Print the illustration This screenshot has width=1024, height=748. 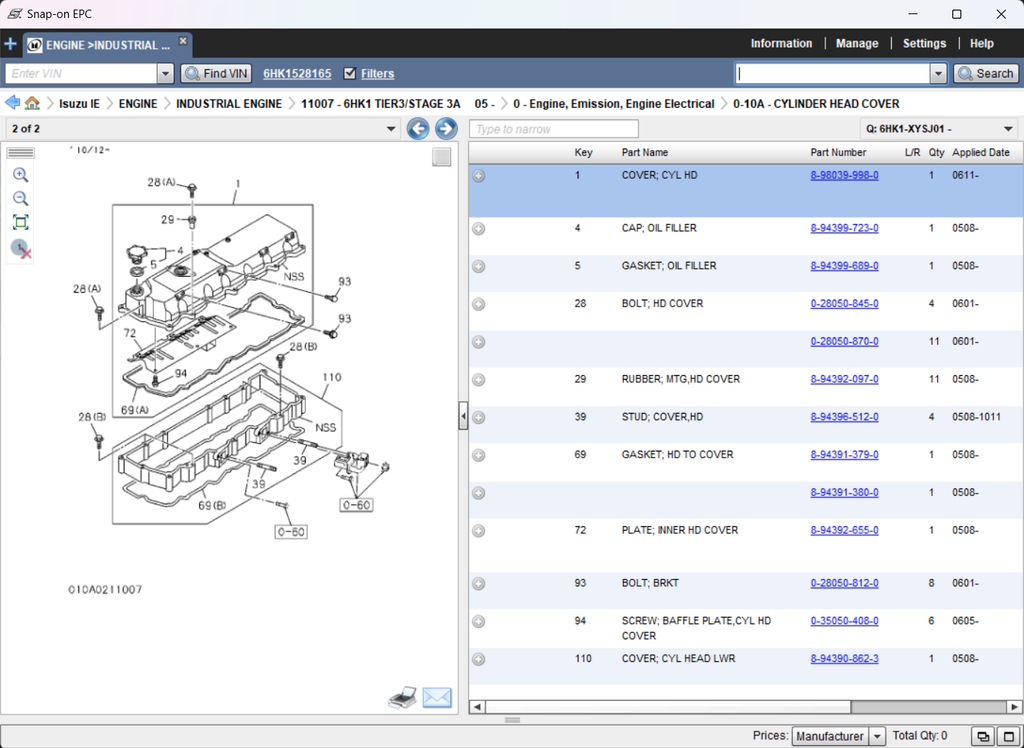point(402,698)
